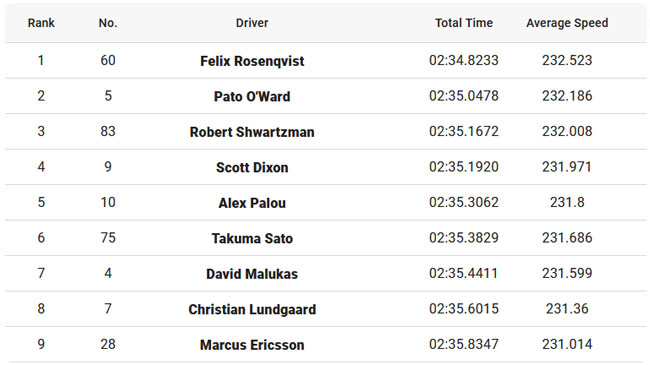This screenshot has height=365, width=650.
Task: Open Christian Lundgaard driver name
Action: pos(252,309)
